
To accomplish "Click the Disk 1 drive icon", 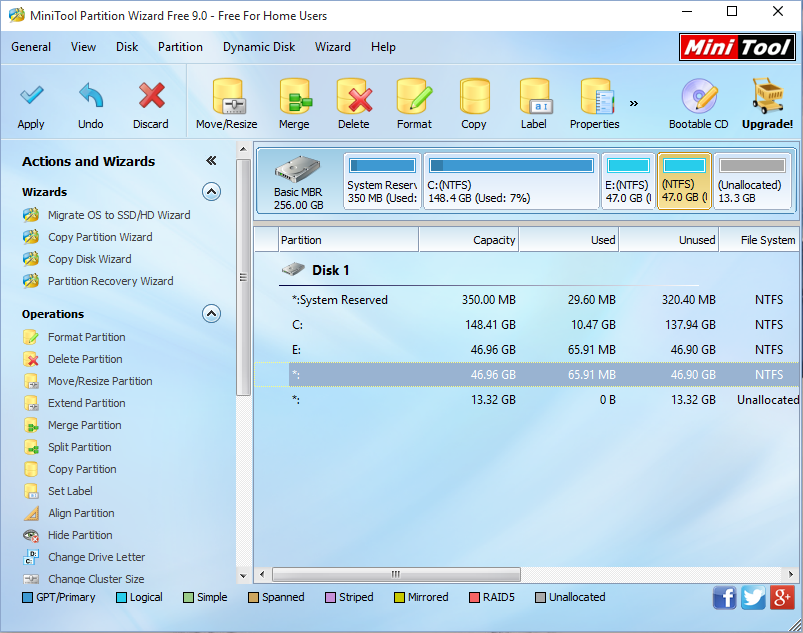I will coord(293,269).
